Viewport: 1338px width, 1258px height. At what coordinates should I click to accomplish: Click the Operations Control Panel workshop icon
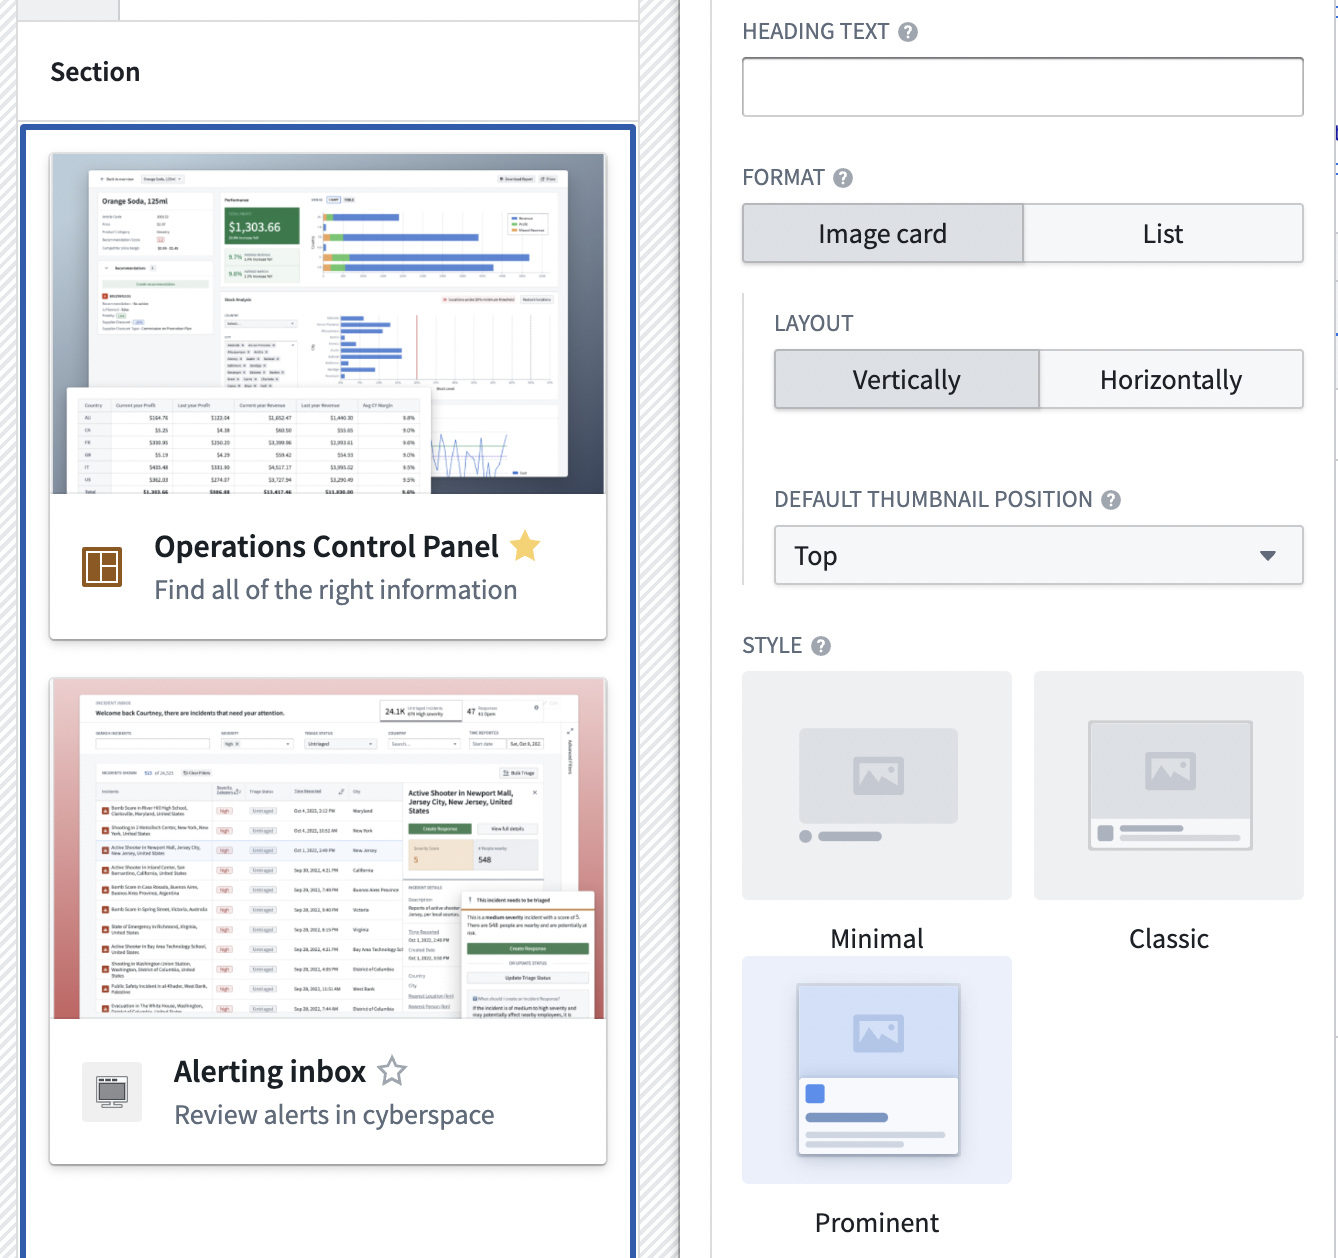(x=102, y=566)
